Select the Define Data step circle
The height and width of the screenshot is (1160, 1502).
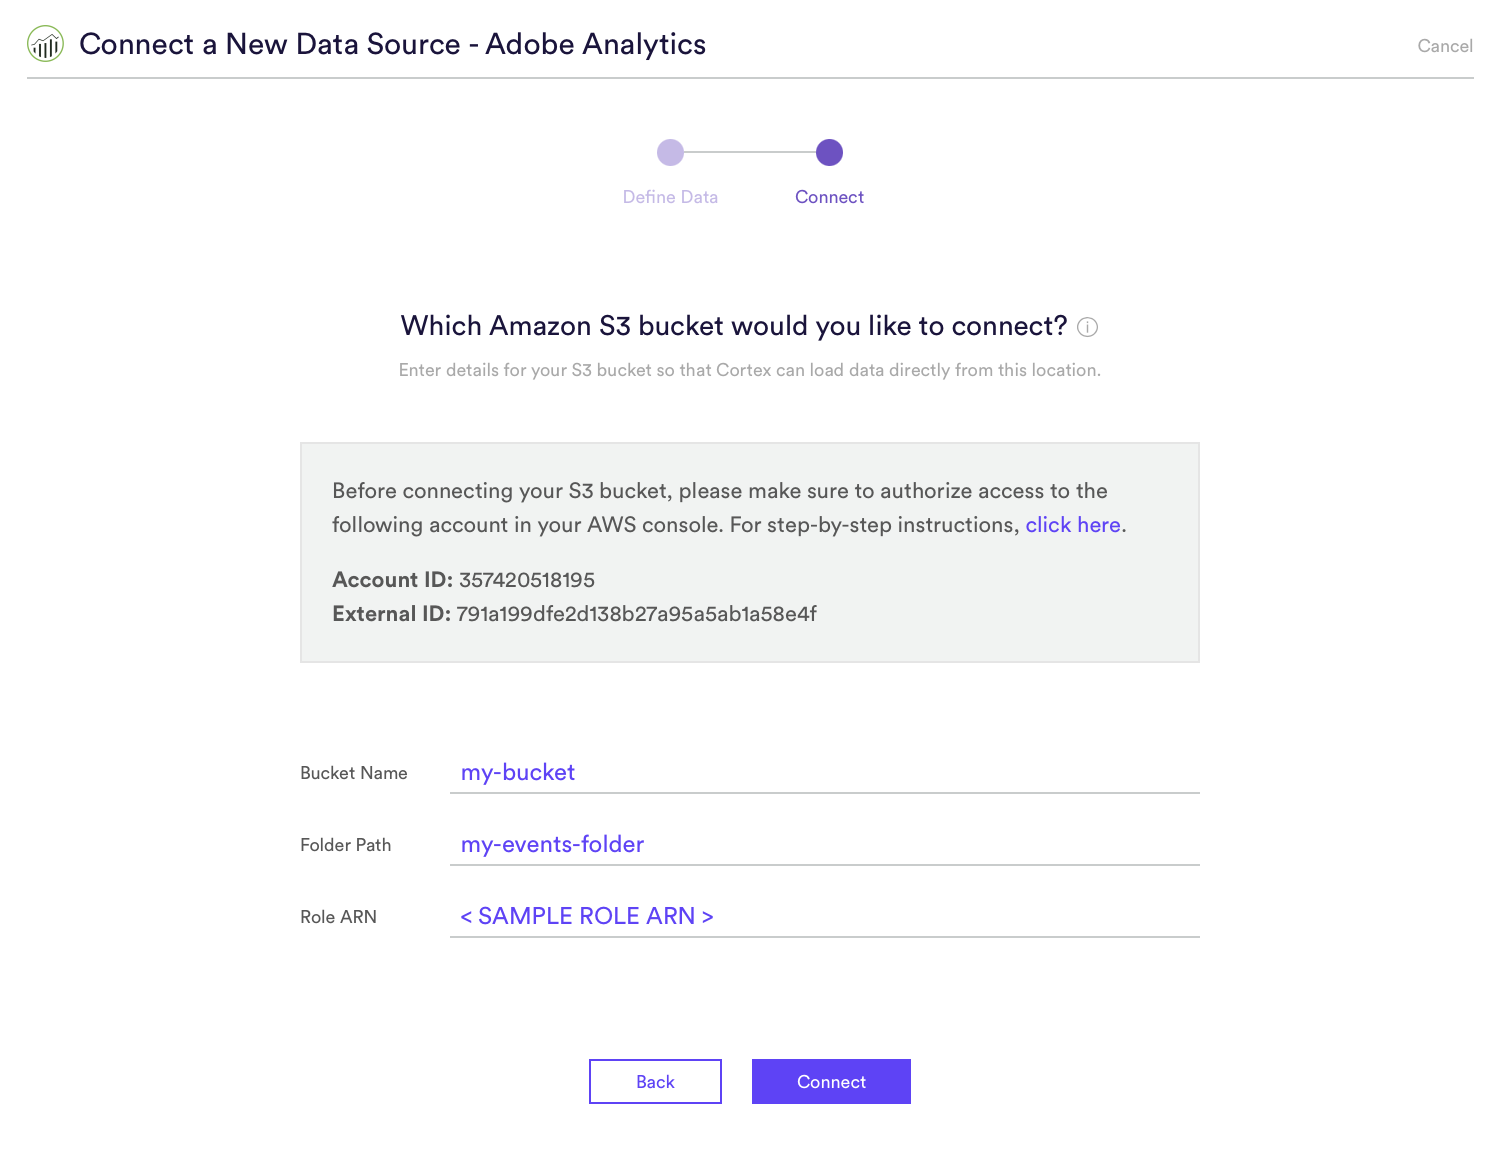click(670, 152)
